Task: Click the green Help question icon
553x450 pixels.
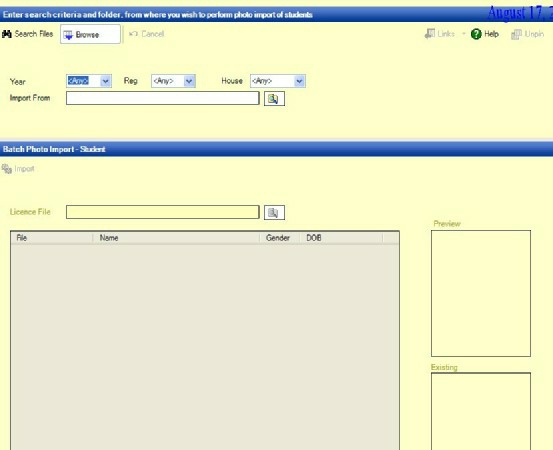Action: click(x=476, y=34)
